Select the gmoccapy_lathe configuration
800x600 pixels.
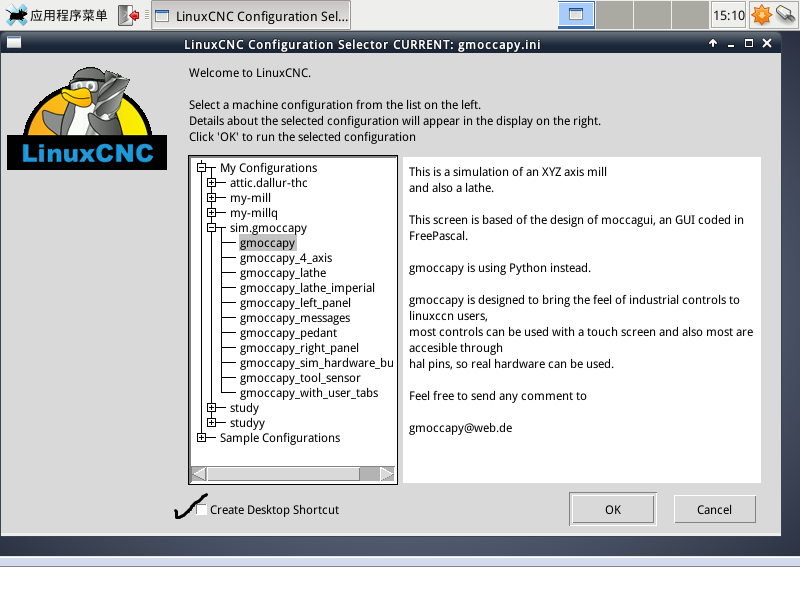(x=284, y=272)
